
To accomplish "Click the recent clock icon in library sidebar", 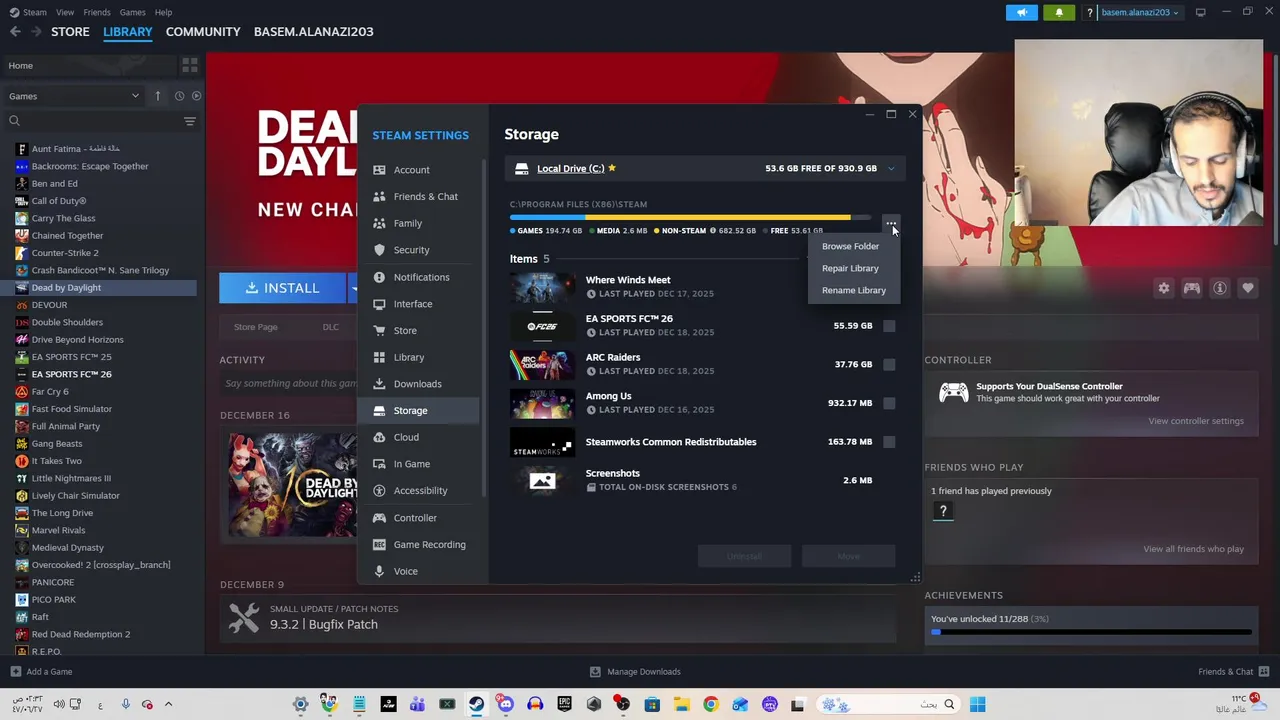I will (x=179, y=96).
